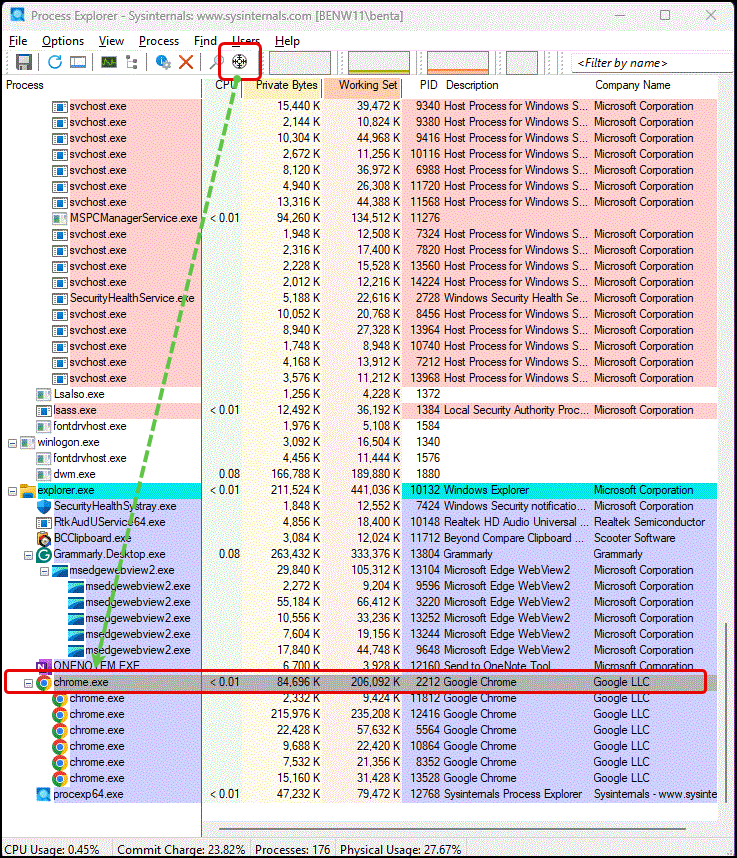Collapse the explorer.exe tree node

(x=13, y=491)
